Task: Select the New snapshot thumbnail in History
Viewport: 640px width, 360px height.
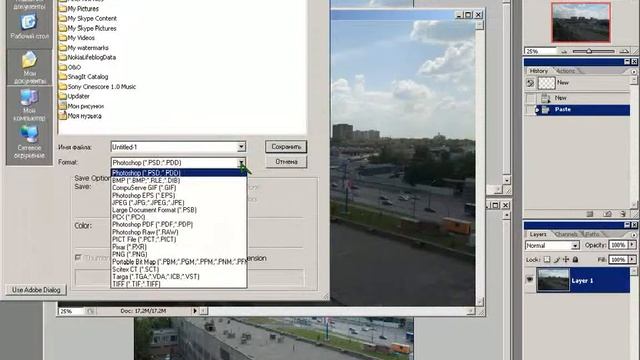Action: [x=547, y=83]
